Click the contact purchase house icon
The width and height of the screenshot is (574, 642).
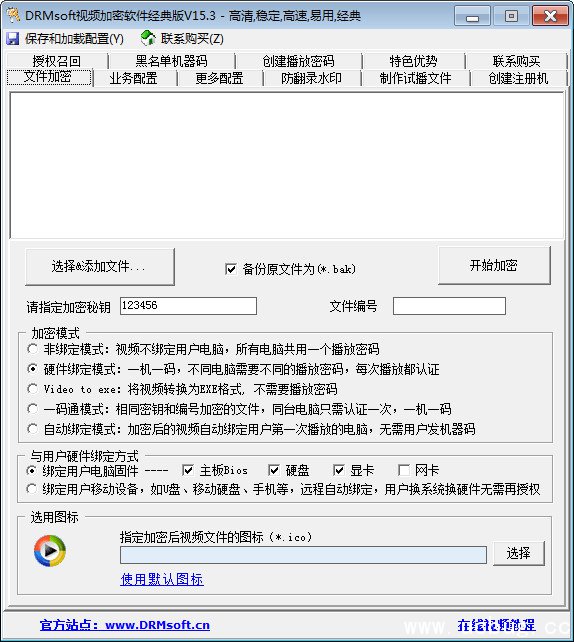(148, 38)
